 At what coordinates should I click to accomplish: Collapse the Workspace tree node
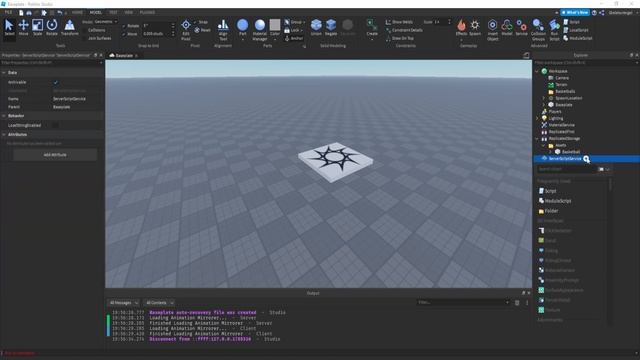click(537, 71)
